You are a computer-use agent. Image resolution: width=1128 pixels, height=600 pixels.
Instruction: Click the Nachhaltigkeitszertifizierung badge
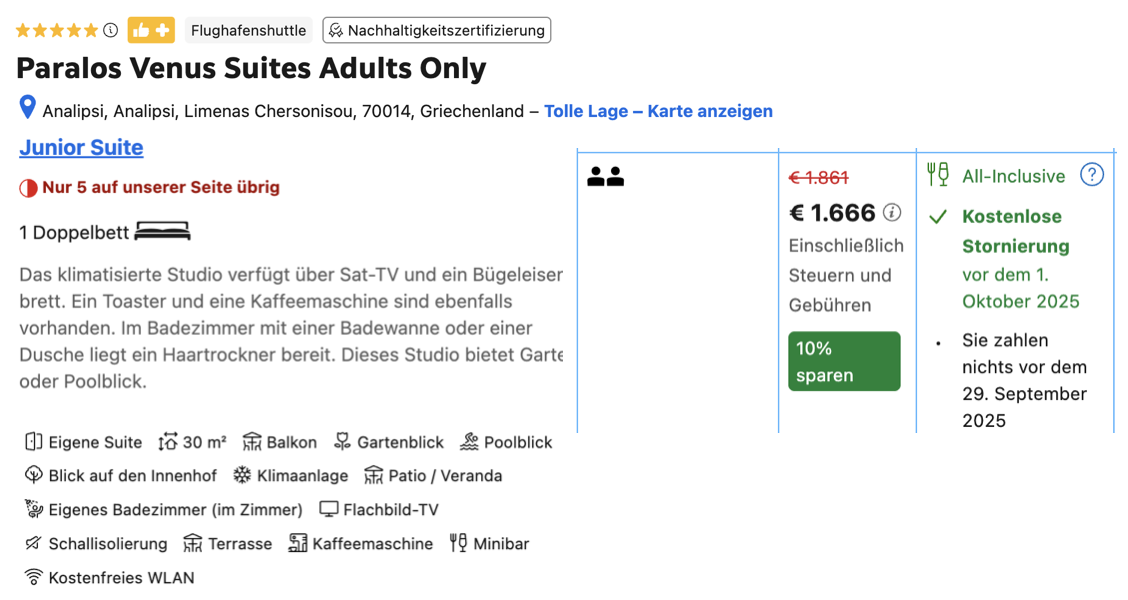point(437,30)
